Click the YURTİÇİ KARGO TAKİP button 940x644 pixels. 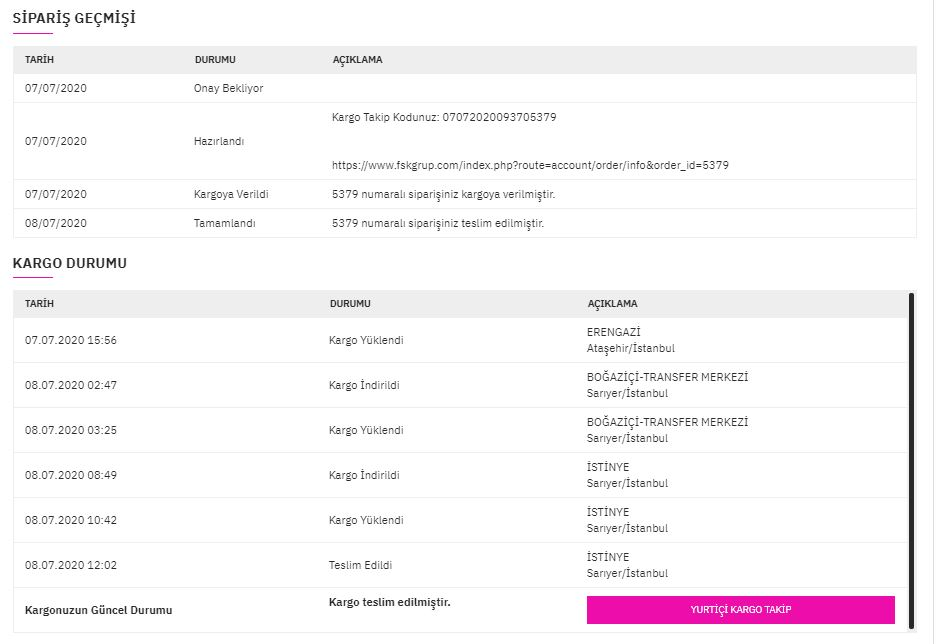coord(740,610)
